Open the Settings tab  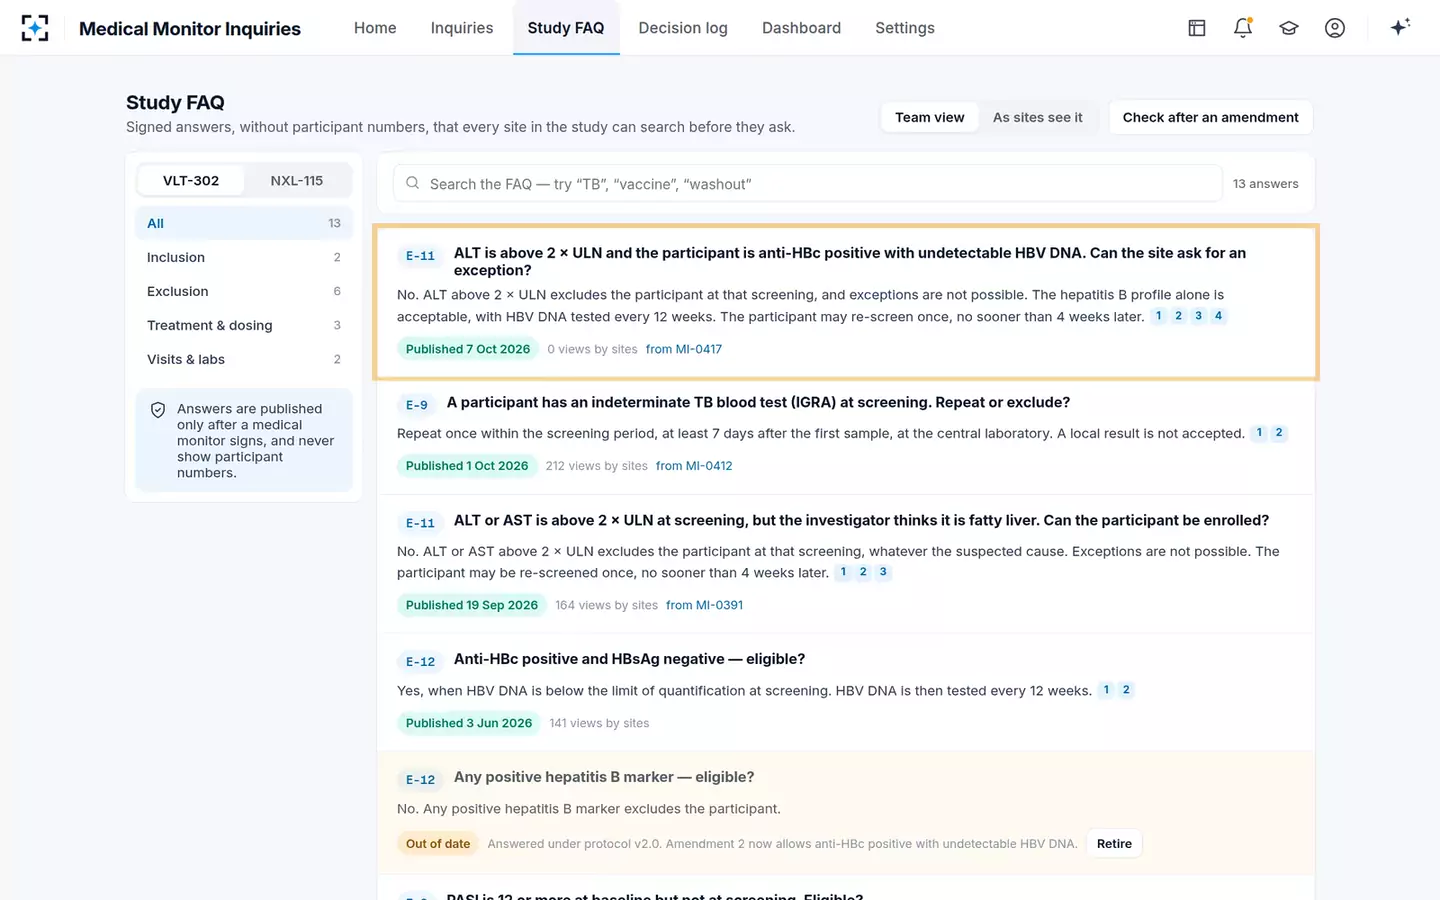905,28
